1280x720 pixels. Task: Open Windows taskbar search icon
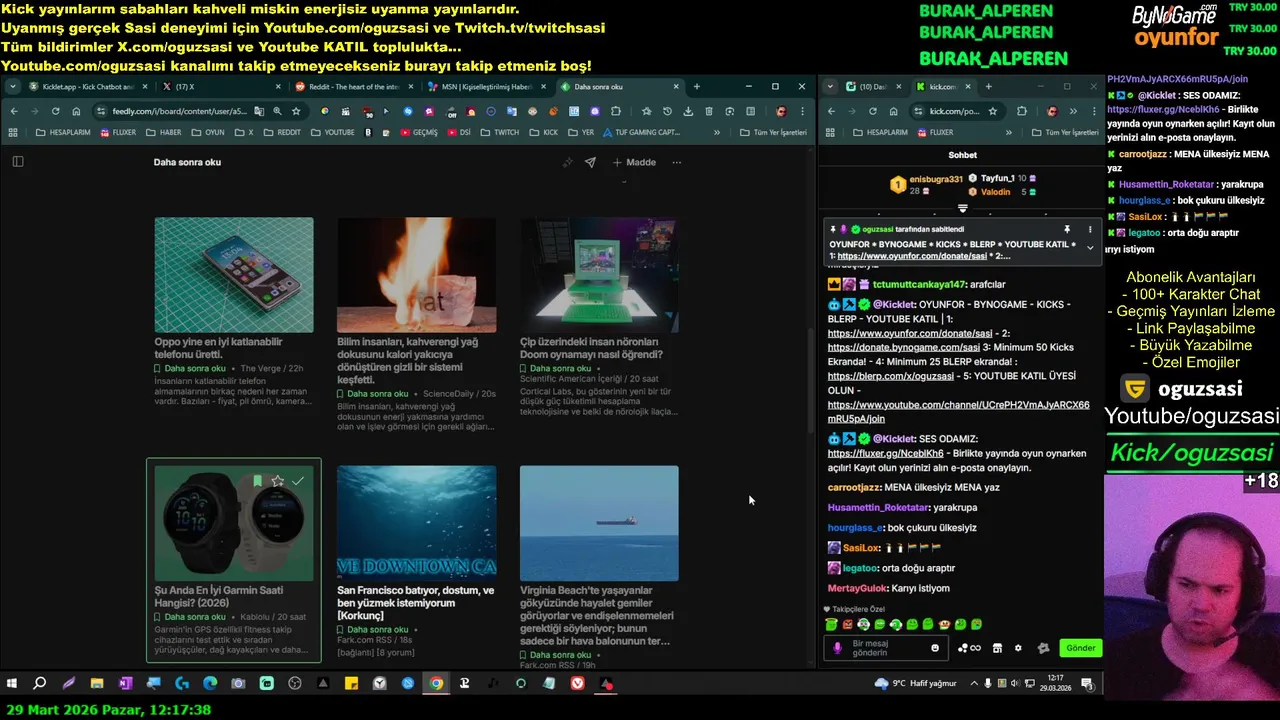pyautogui.click(x=40, y=684)
